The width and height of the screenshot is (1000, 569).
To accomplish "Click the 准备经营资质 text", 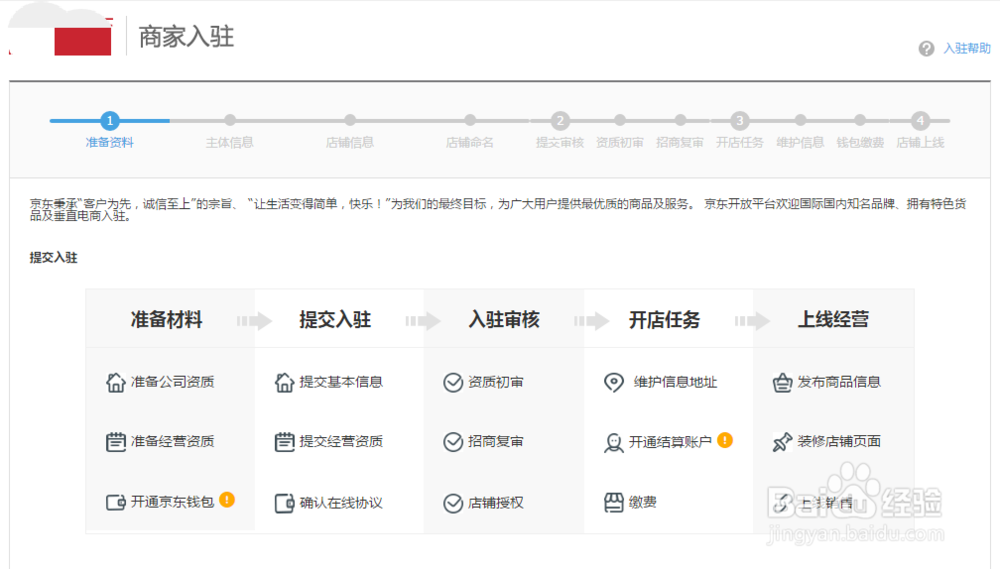I will click(172, 441).
